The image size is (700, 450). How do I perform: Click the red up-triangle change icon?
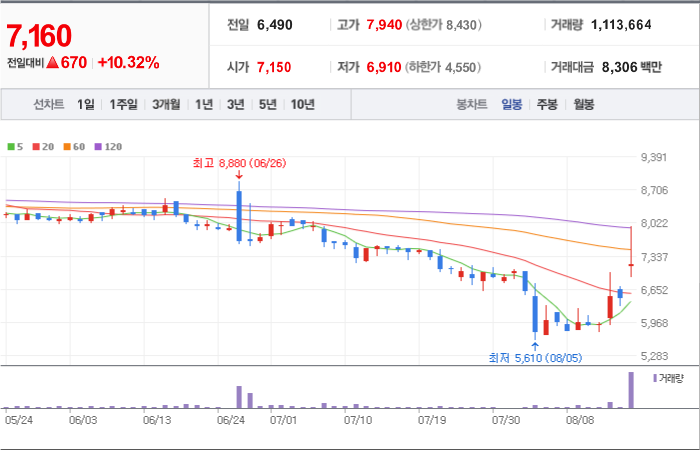tap(52, 63)
